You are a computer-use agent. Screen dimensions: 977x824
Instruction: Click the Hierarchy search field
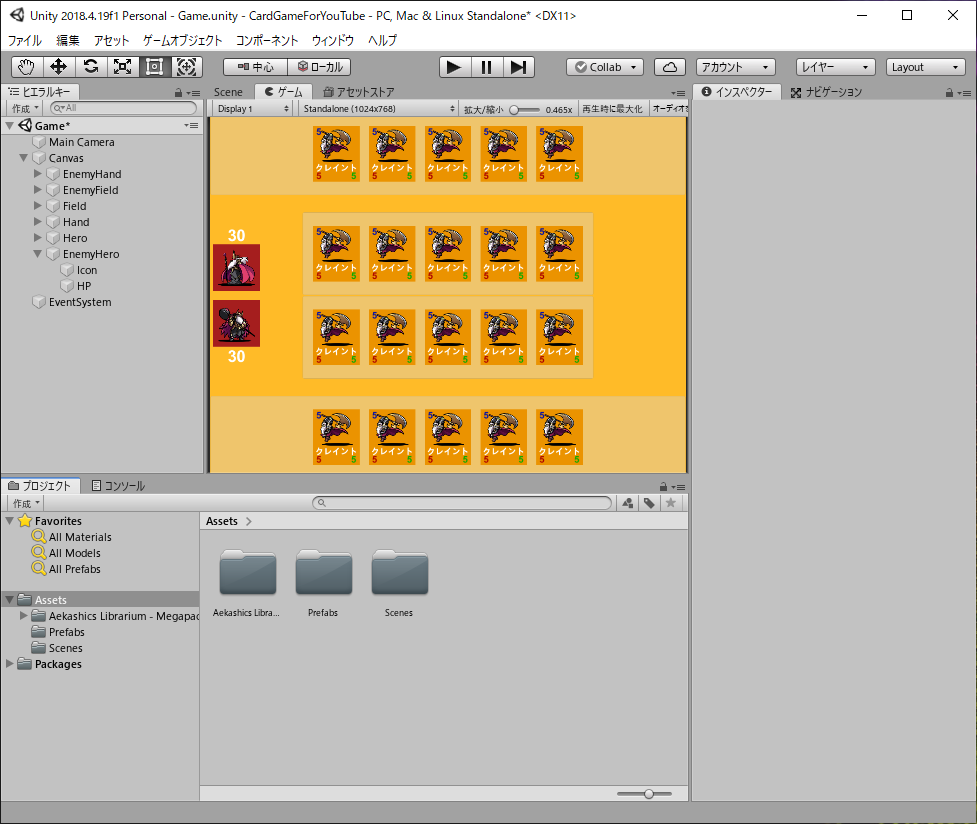tap(123, 108)
